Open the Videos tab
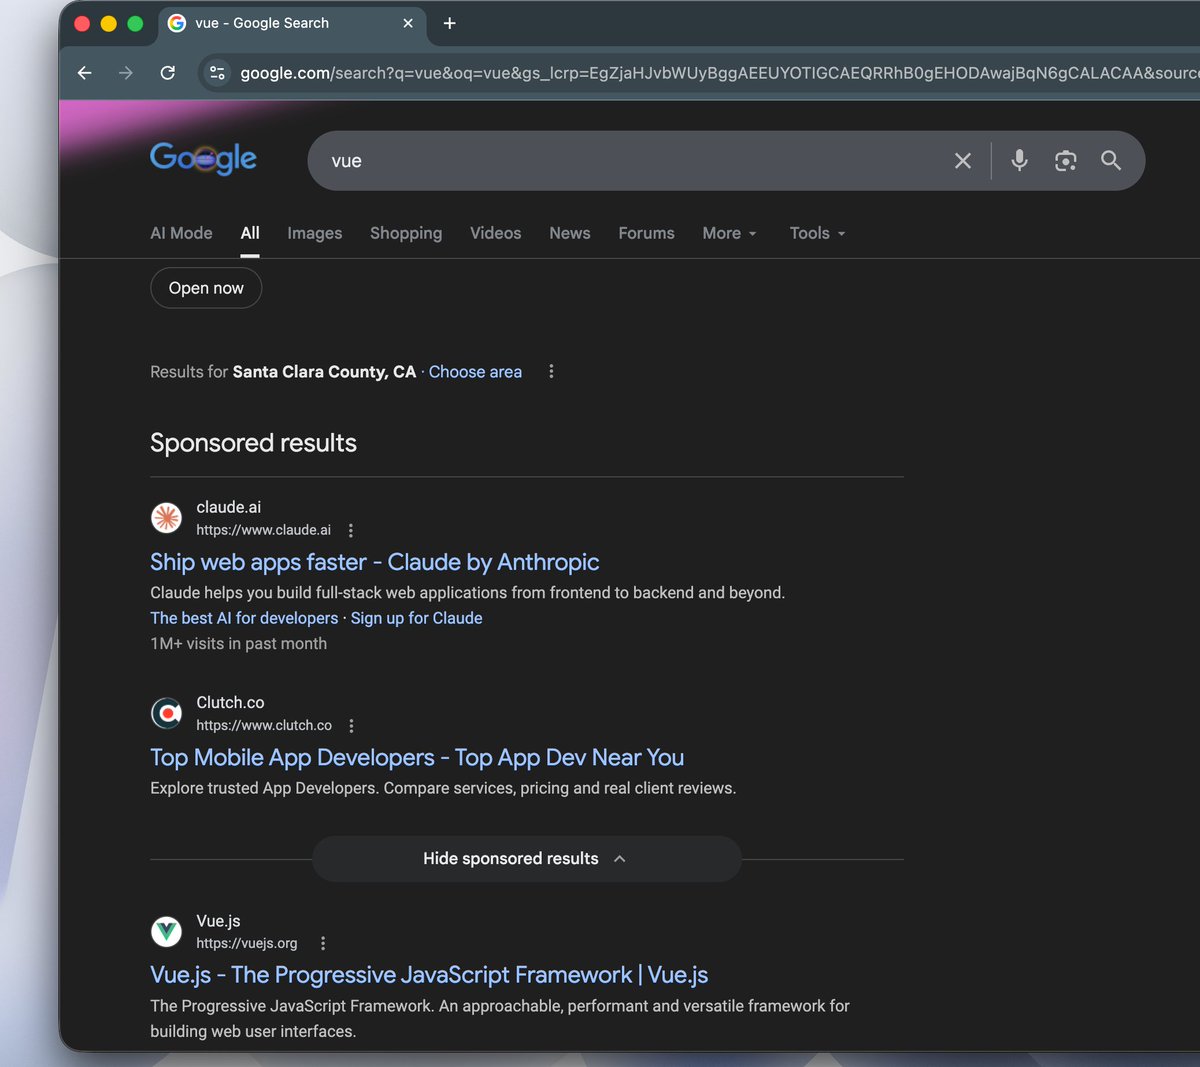The width and height of the screenshot is (1200, 1067). (x=496, y=233)
